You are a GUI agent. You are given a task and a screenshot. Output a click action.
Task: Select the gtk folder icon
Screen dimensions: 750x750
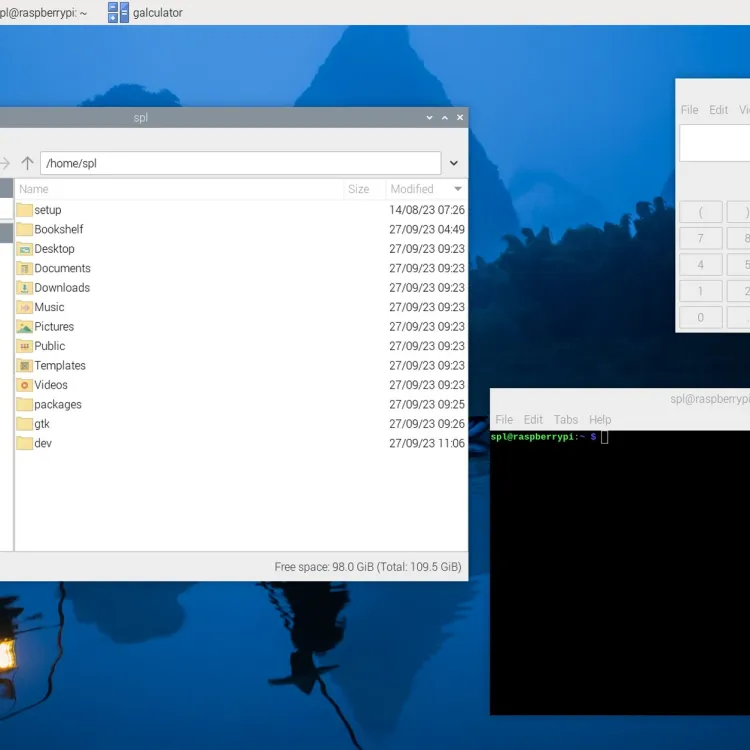[24, 424]
